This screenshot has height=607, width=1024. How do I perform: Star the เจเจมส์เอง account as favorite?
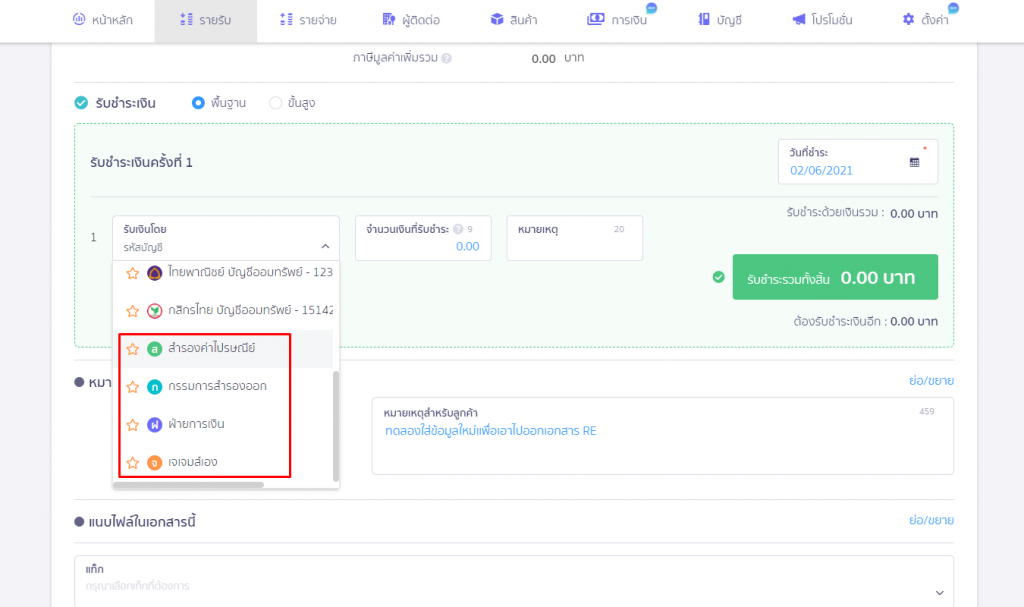pyautogui.click(x=132, y=463)
